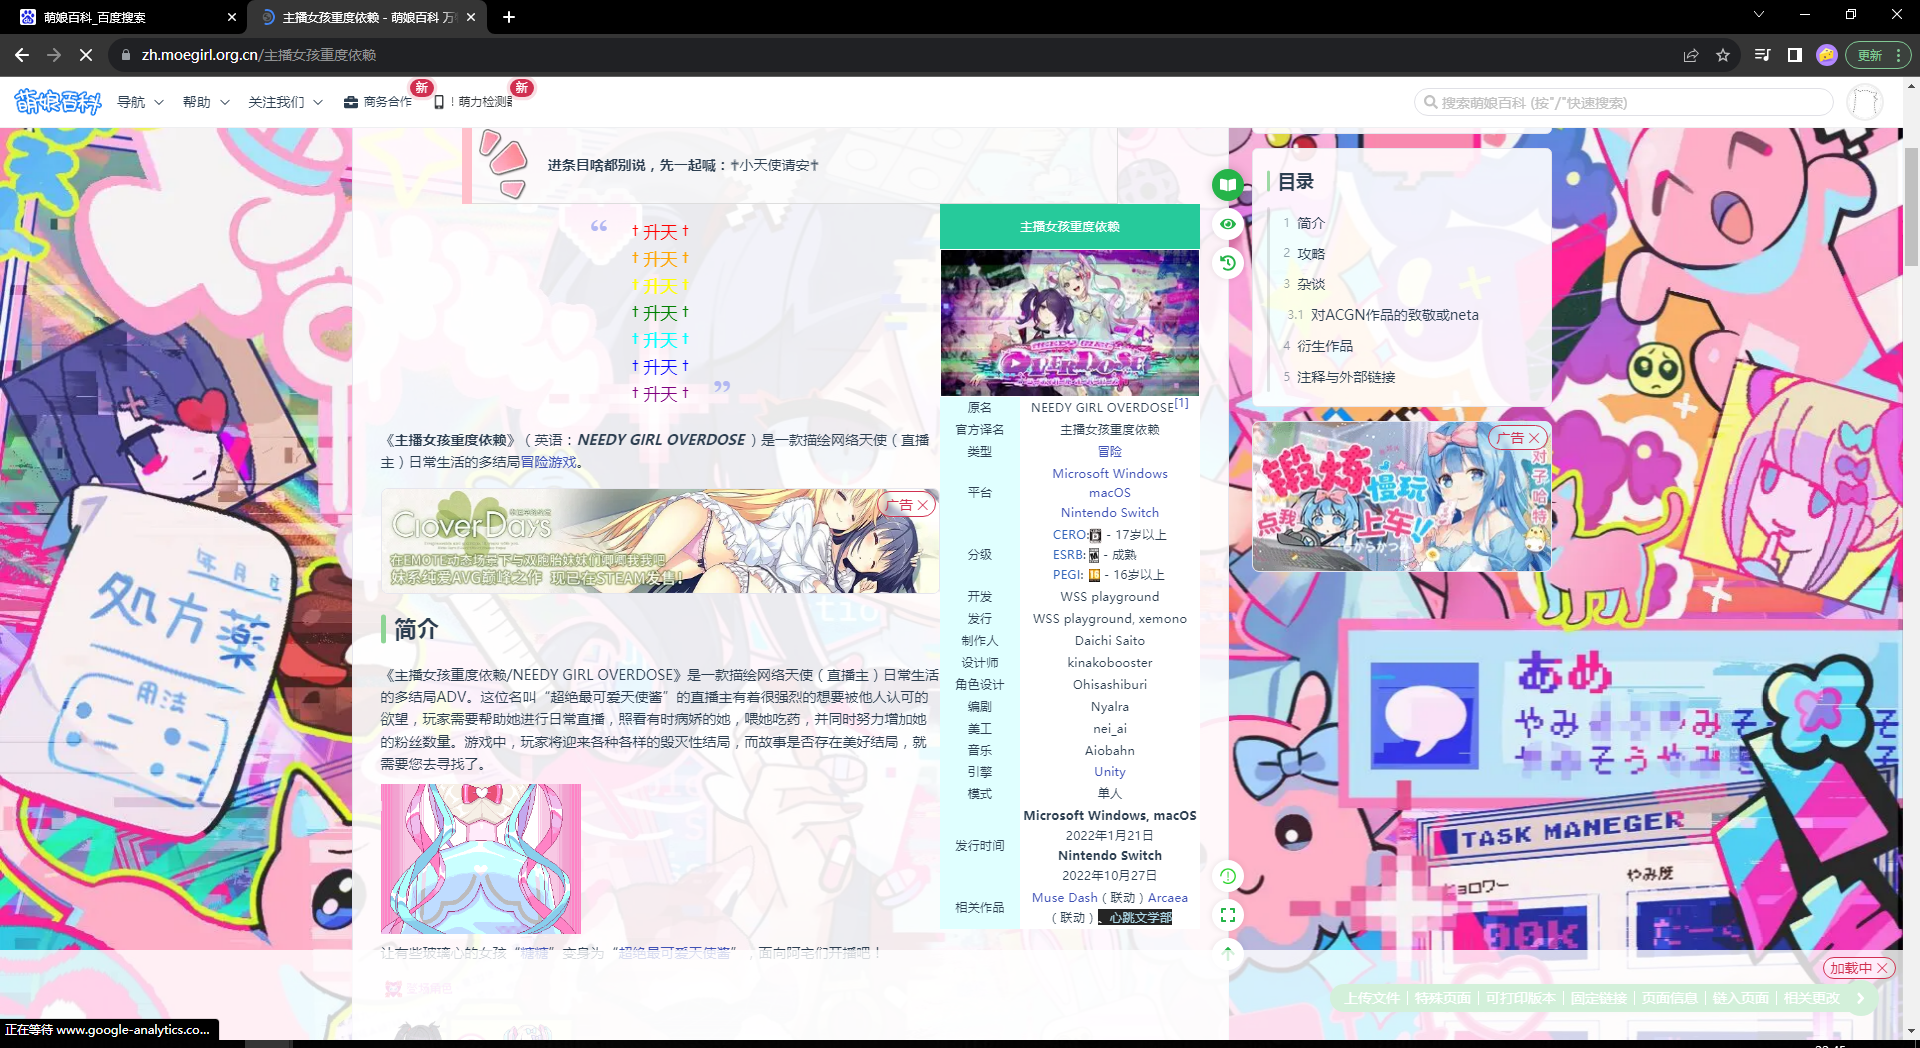The width and height of the screenshot is (1920, 1048).
Task: Close the CloverDays ad banner
Action: [923, 505]
